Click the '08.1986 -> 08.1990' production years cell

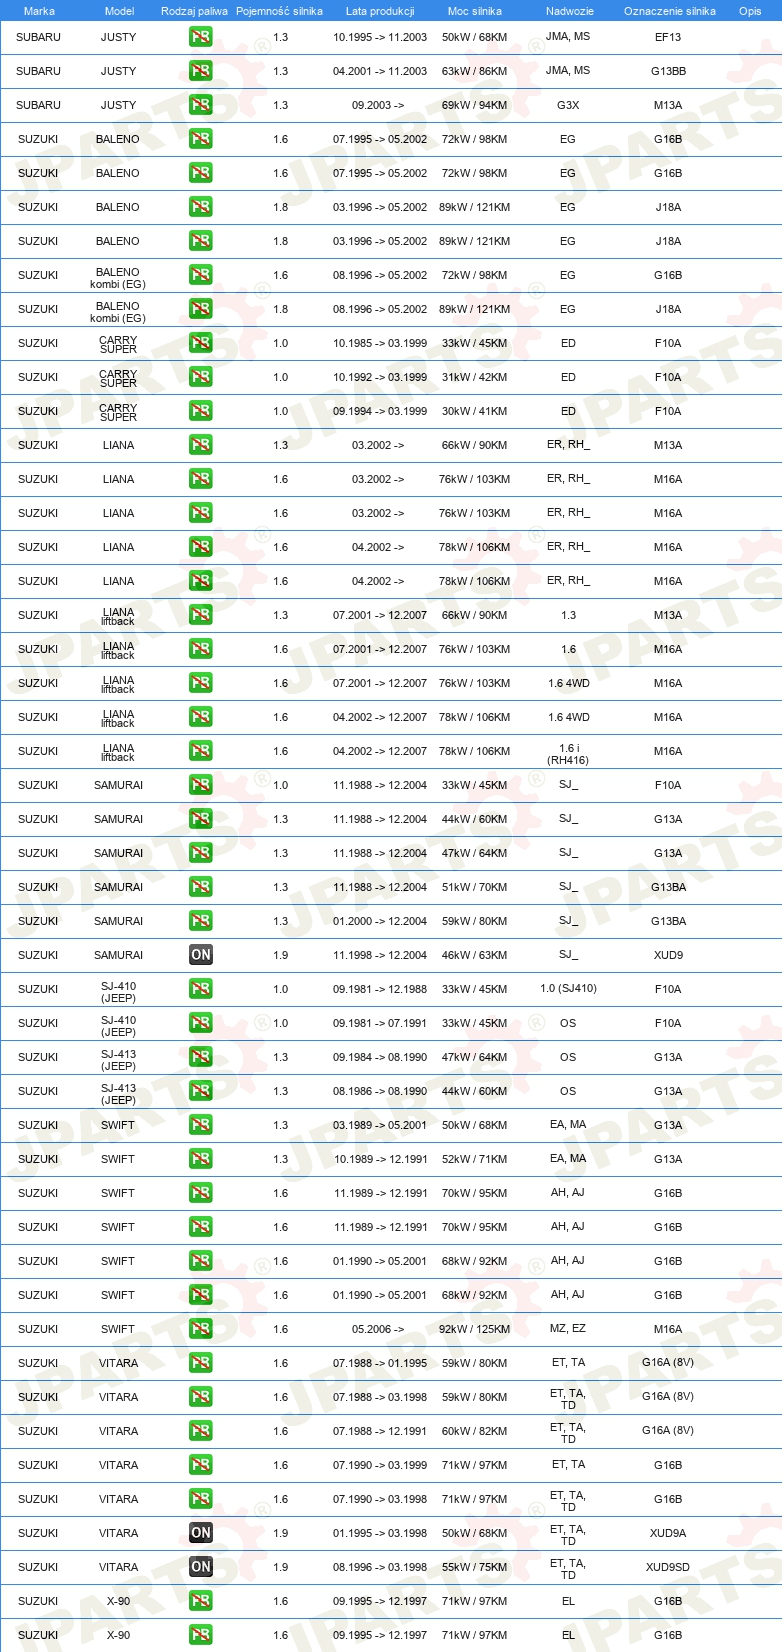tap(380, 1091)
